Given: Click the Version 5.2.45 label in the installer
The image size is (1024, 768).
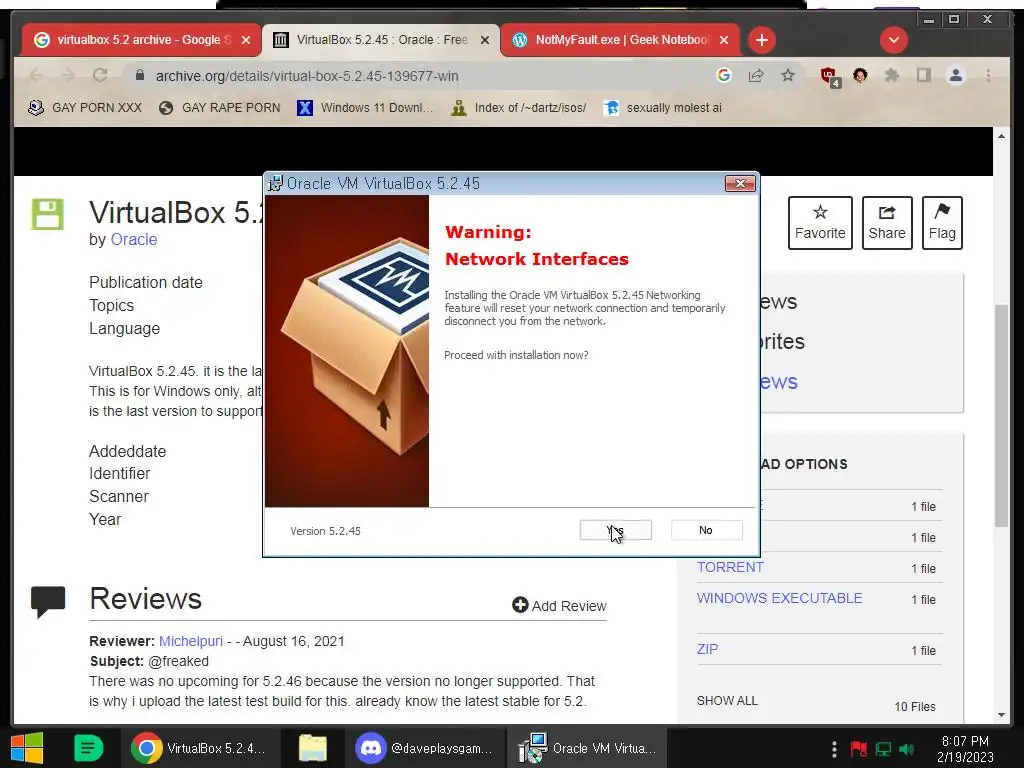Looking at the screenshot, I should point(325,531).
